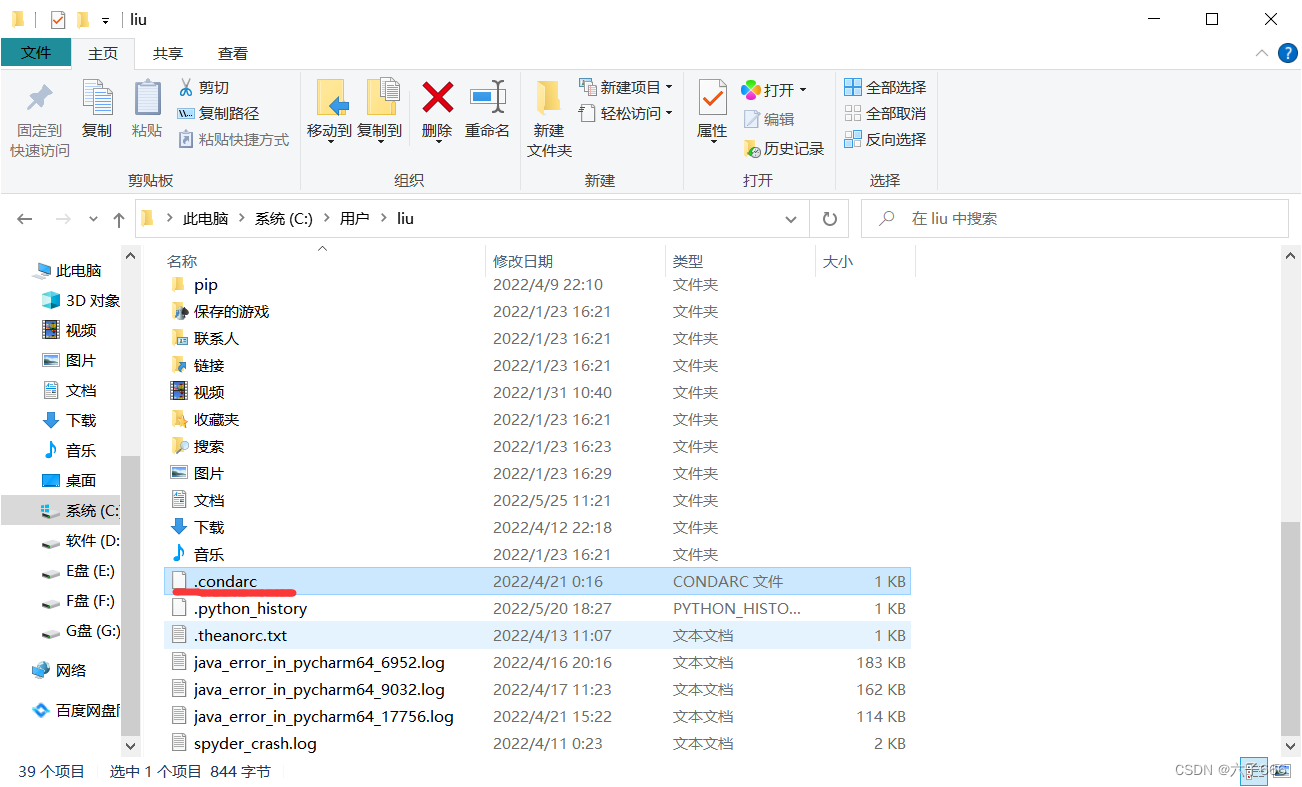Viewport: 1302px width, 787px height.
Task: Click Cut (剪切) scissors icon
Action: coord(186,88)
